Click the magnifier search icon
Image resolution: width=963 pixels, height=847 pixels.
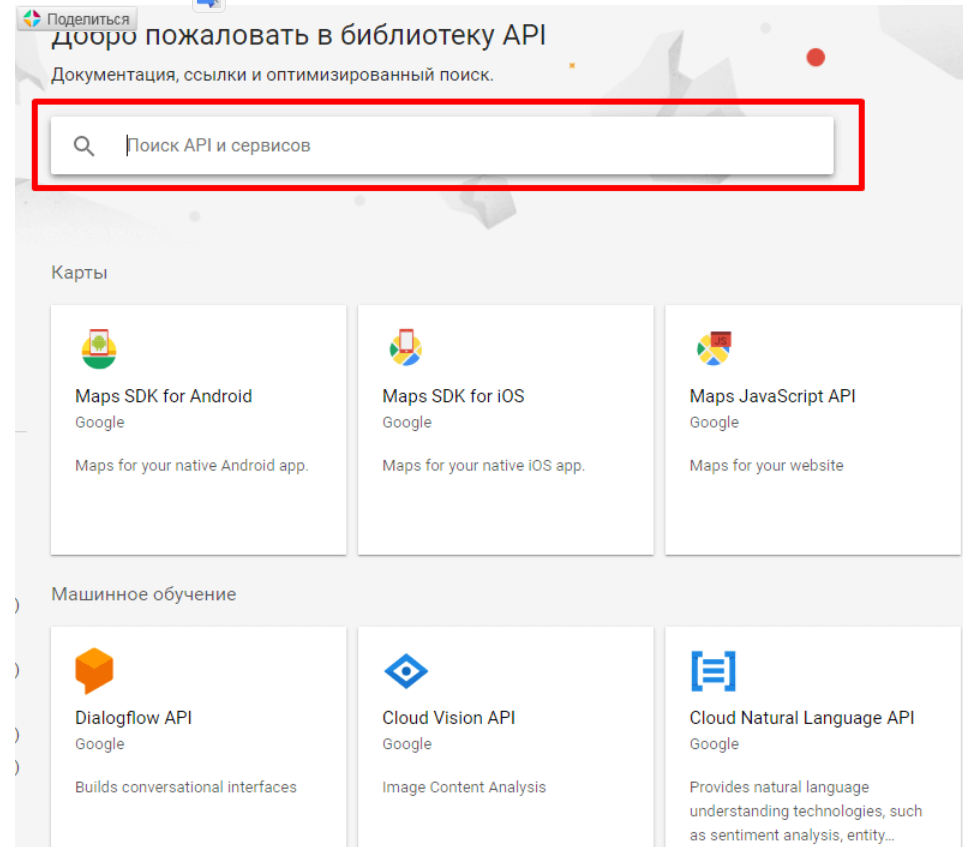tap(84, 146)
